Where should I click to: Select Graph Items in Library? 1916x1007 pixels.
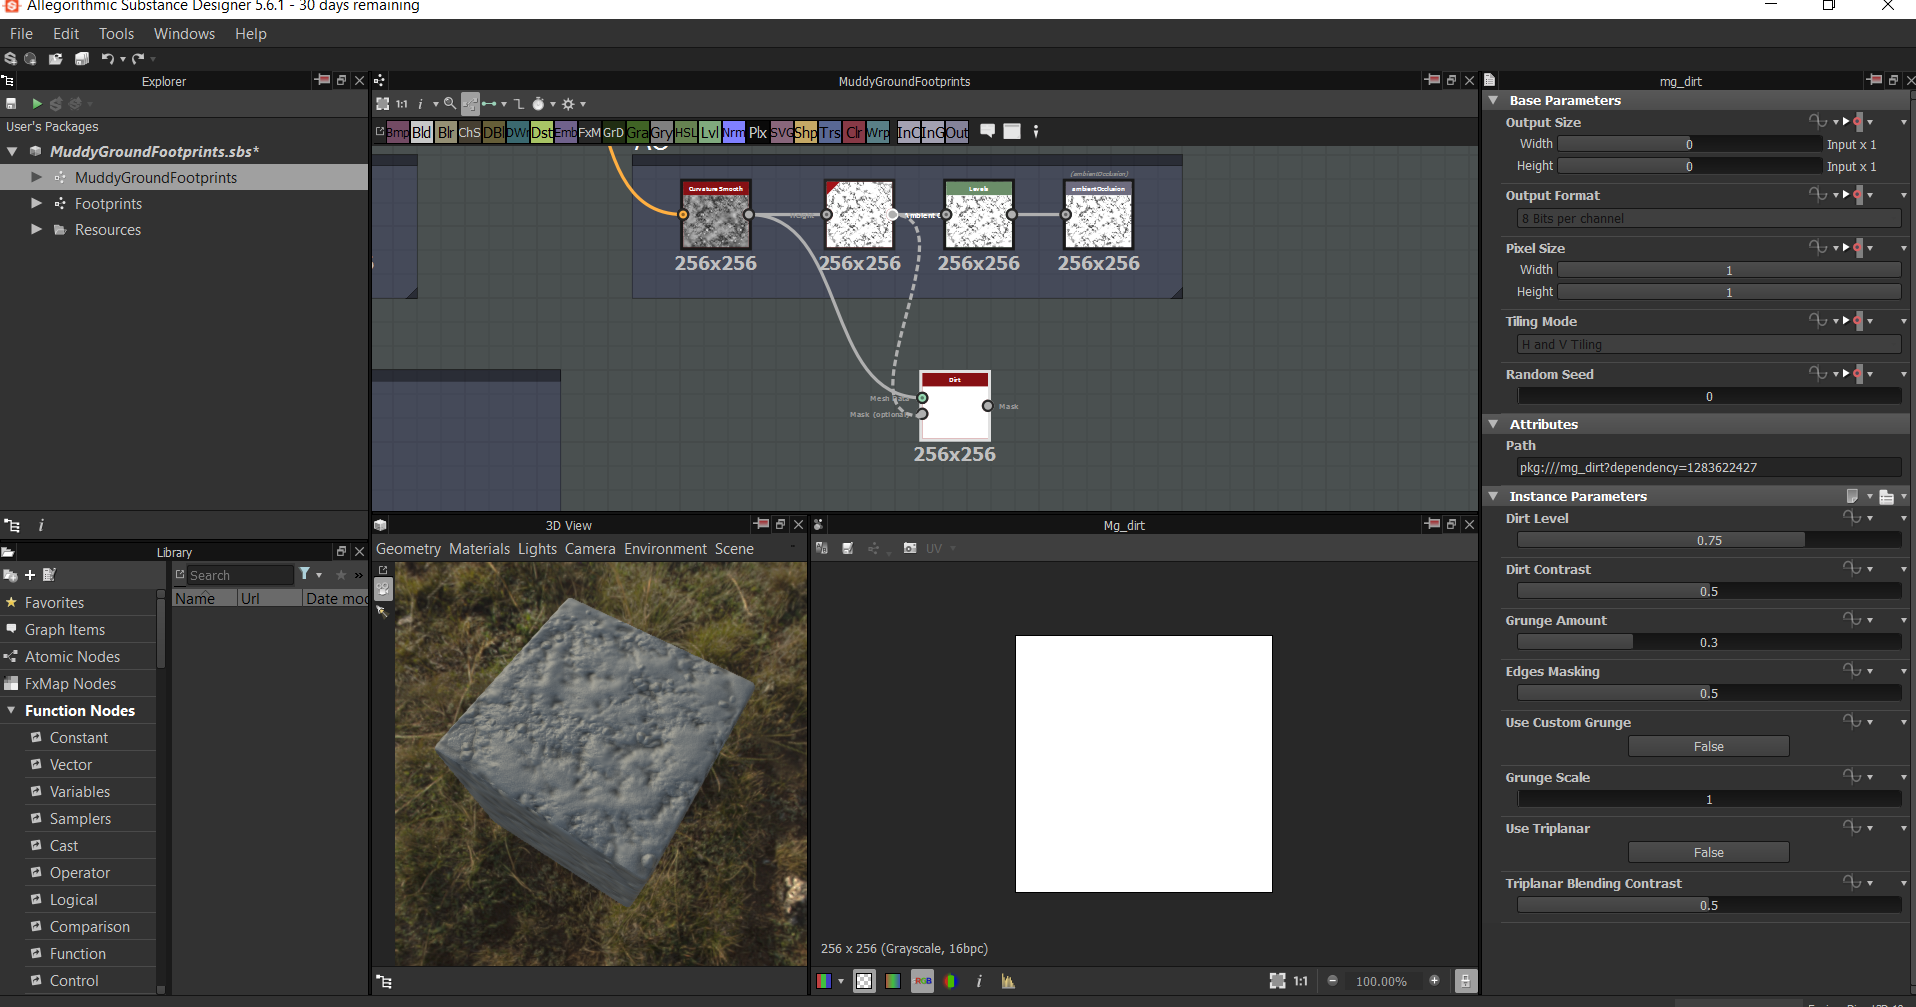tap(65, 630)
